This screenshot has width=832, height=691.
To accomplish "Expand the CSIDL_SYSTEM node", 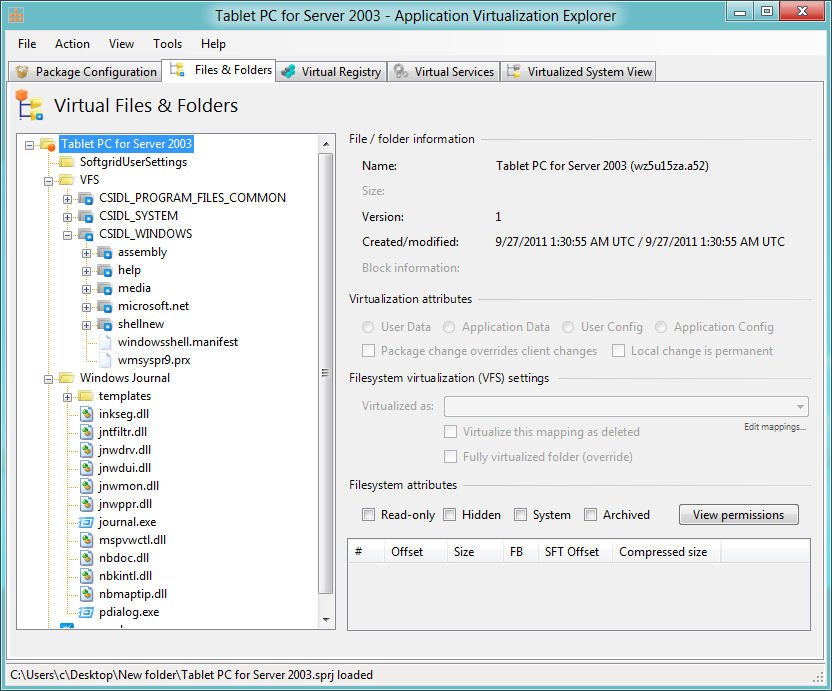I will (x=67, y=217).
